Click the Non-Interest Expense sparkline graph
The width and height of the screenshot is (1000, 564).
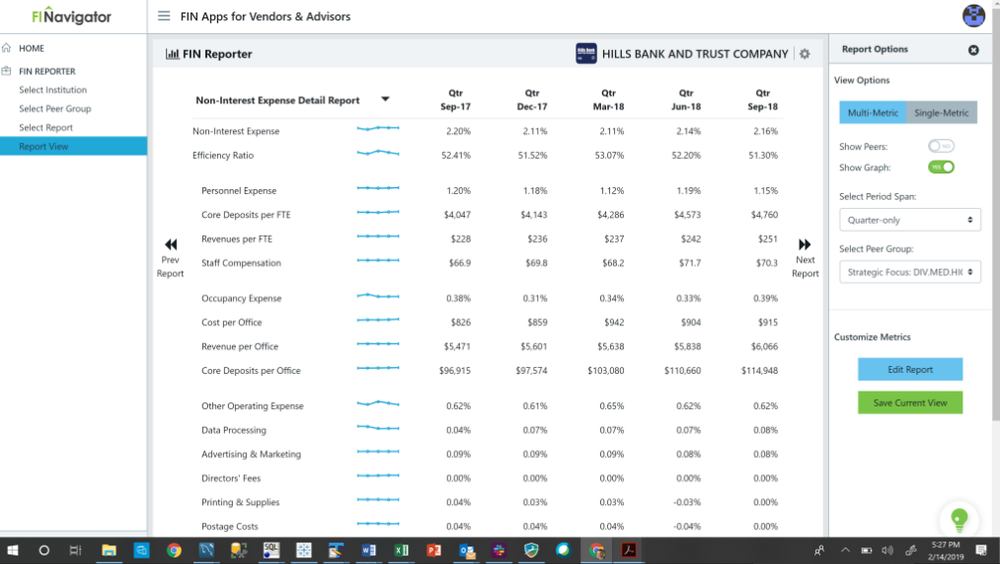[378, 129]
